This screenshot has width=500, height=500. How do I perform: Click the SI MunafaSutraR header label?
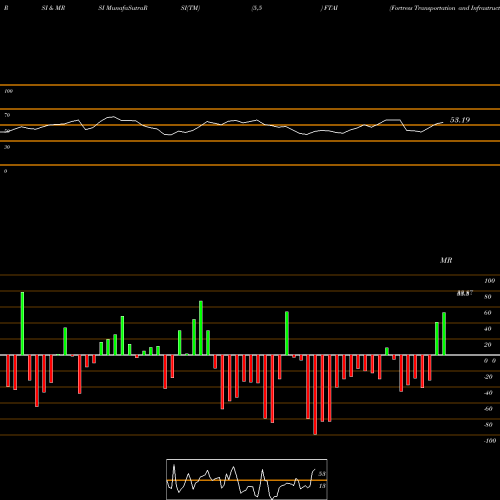pos(123,8)
